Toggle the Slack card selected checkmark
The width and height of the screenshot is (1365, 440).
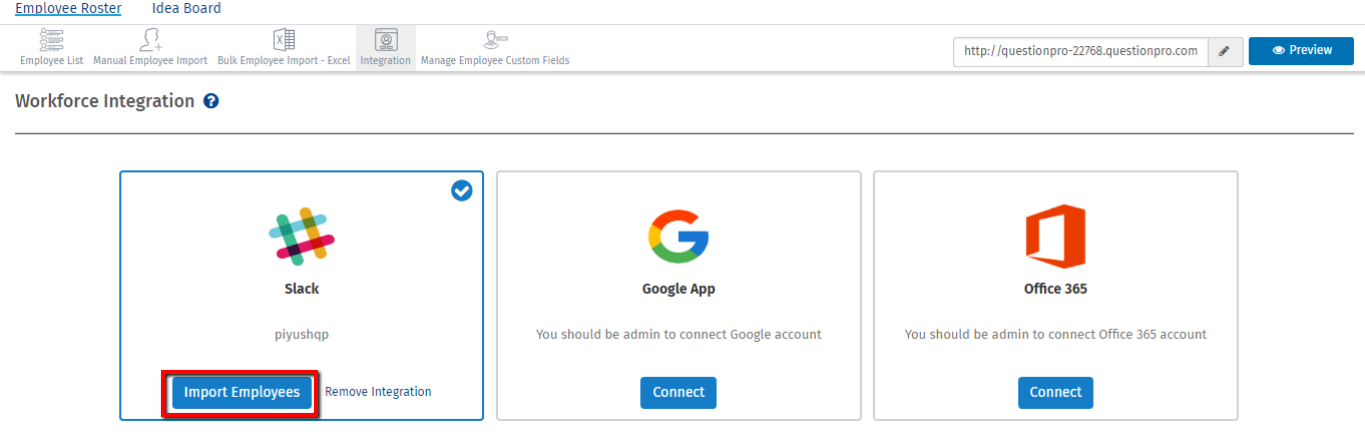click(x=461, y=191)
